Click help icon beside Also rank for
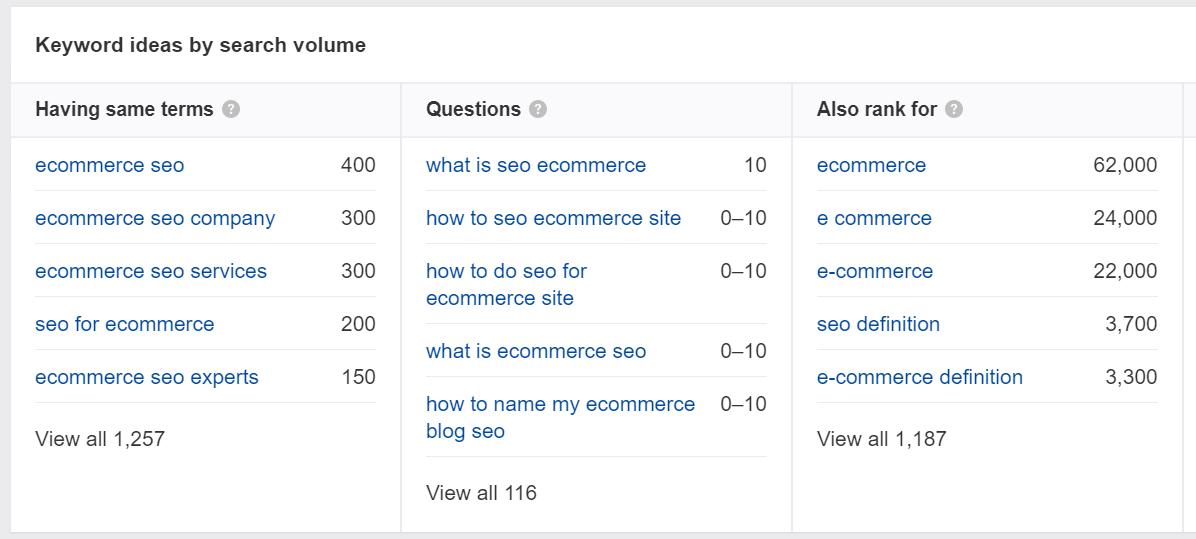This screenshot has height=539, width=1196. 954,110
